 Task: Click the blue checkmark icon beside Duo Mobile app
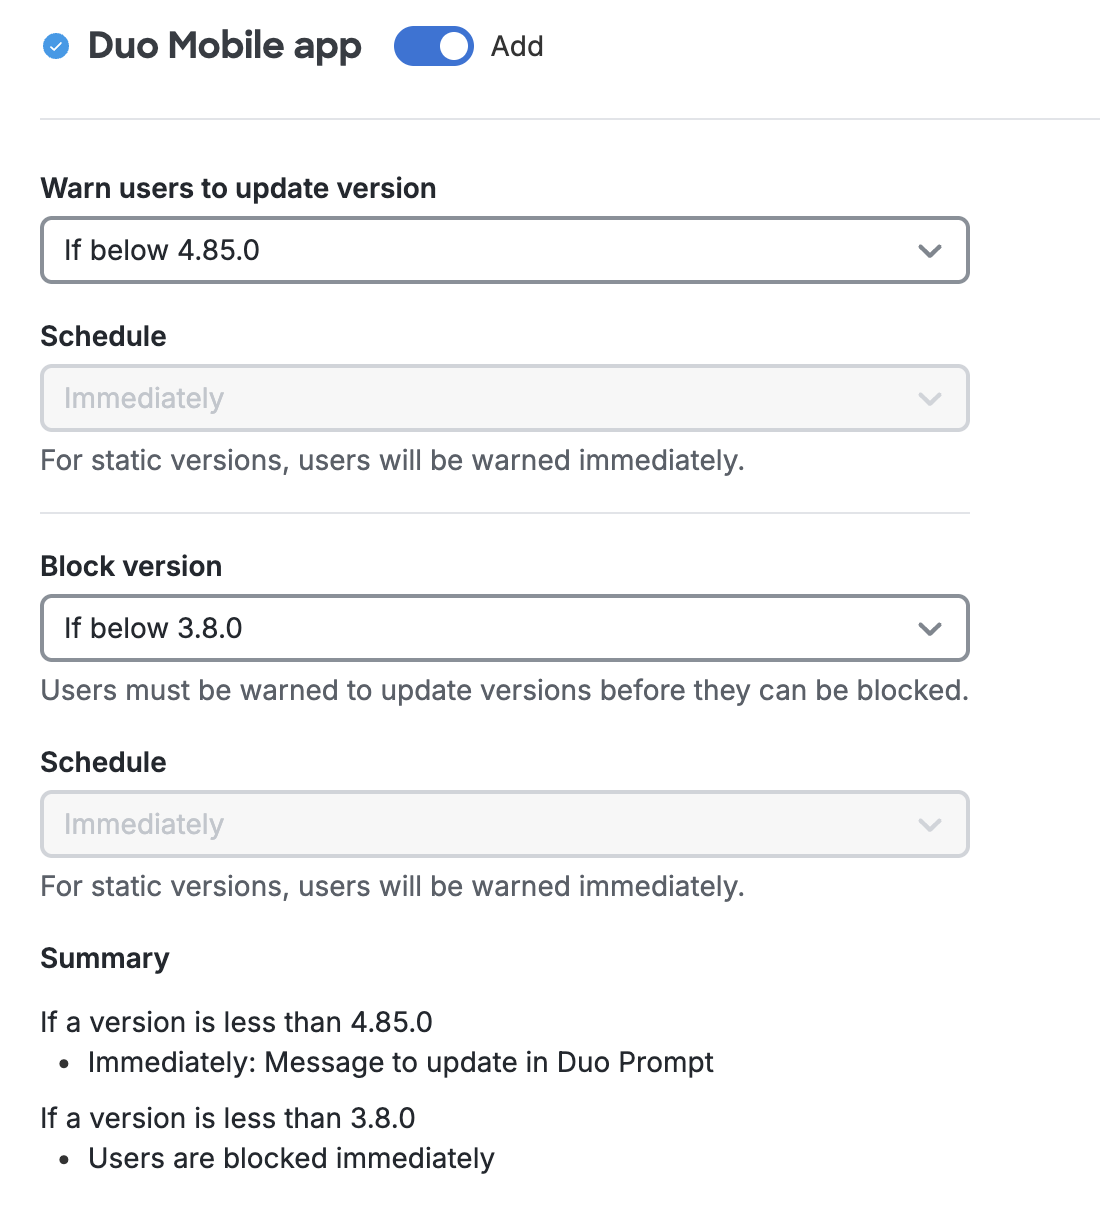[x=56, y=46]
